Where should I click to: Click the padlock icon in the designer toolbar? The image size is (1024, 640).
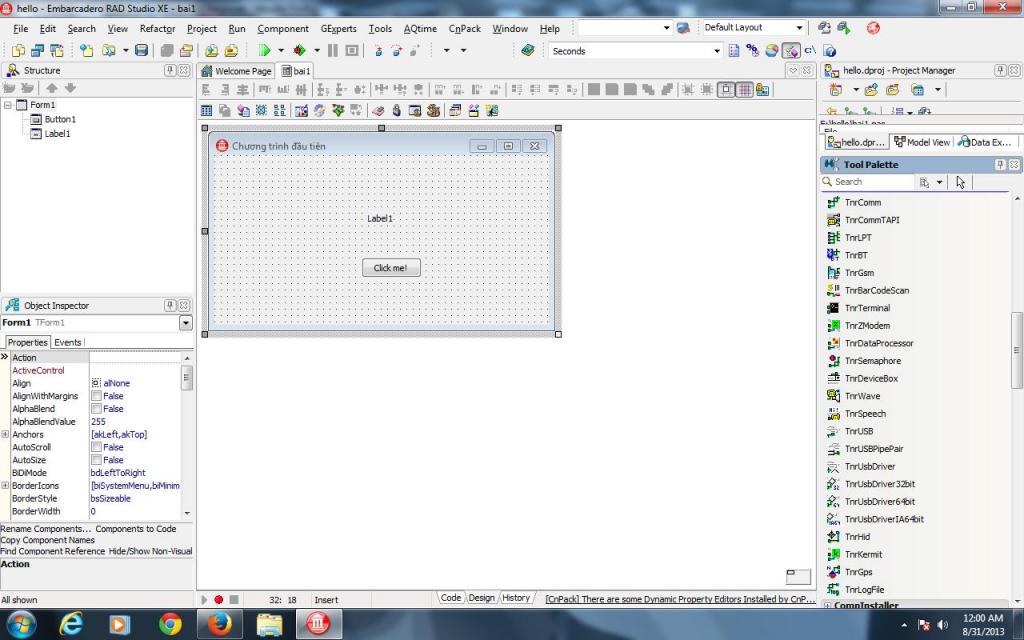pos(396,110)
